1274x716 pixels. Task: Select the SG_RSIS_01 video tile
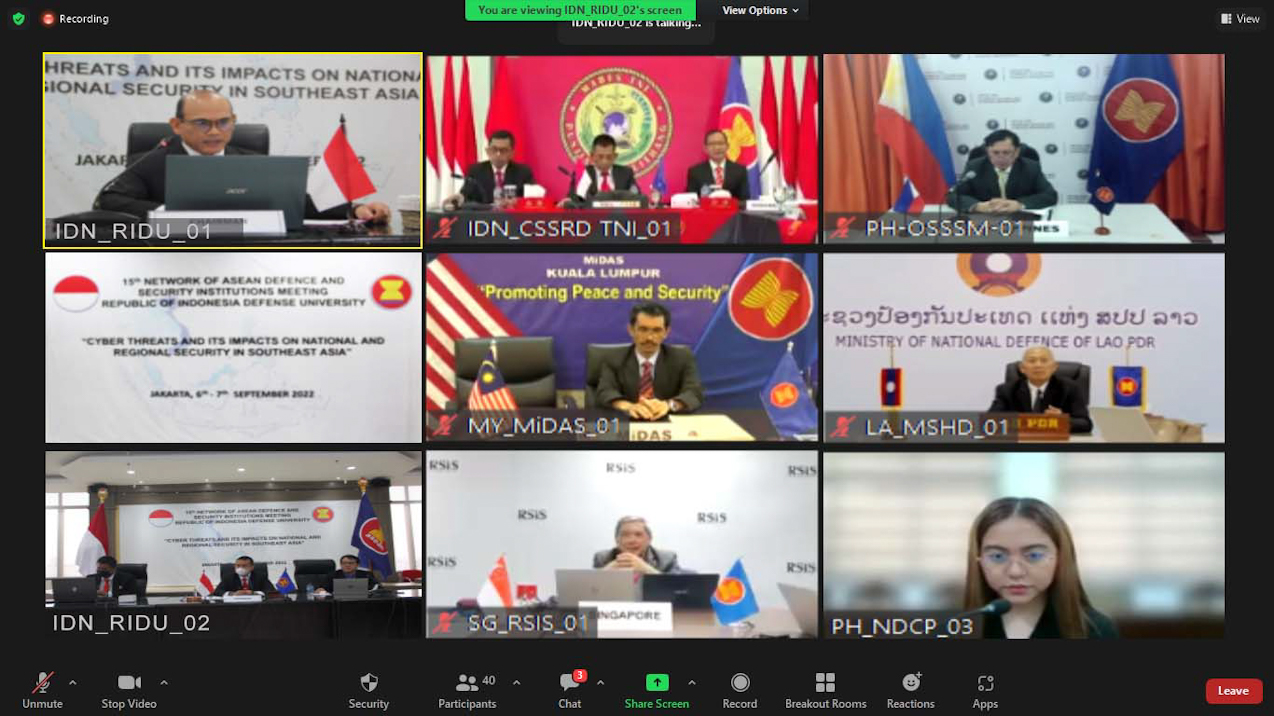tap(622, 545)
